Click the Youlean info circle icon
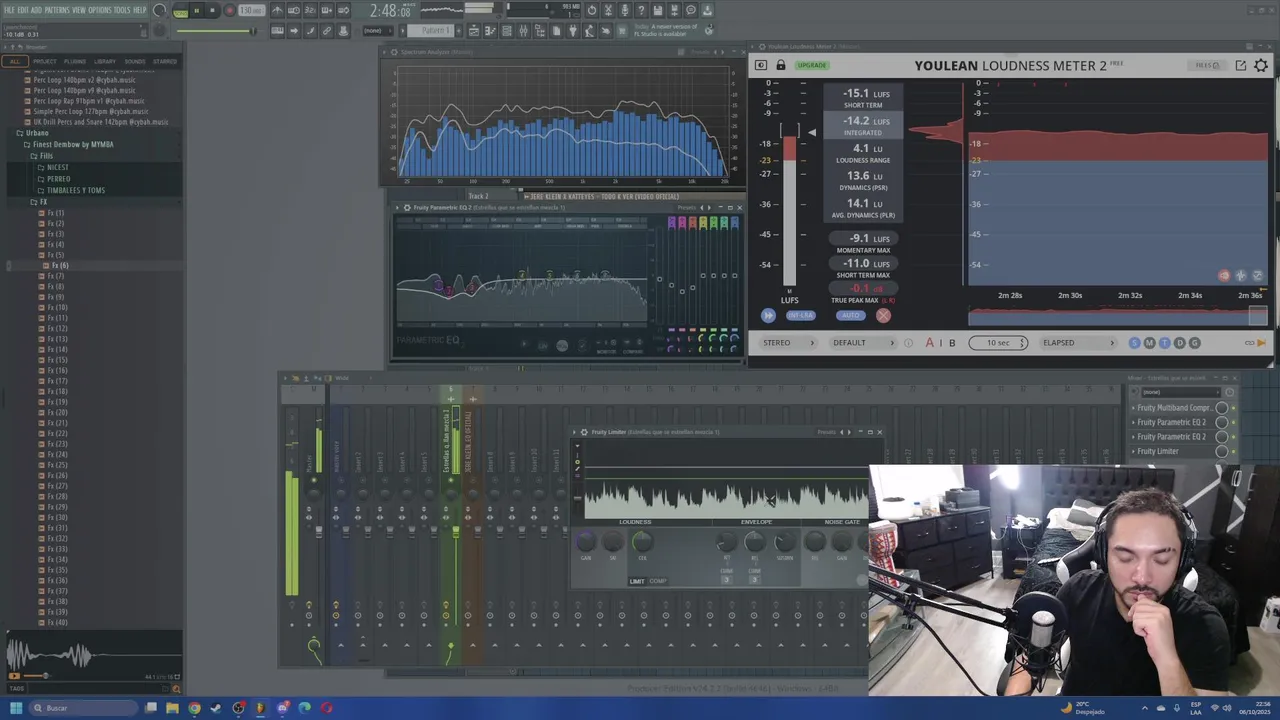This screenshot has height=720, width=1280. tap(908, 343)
